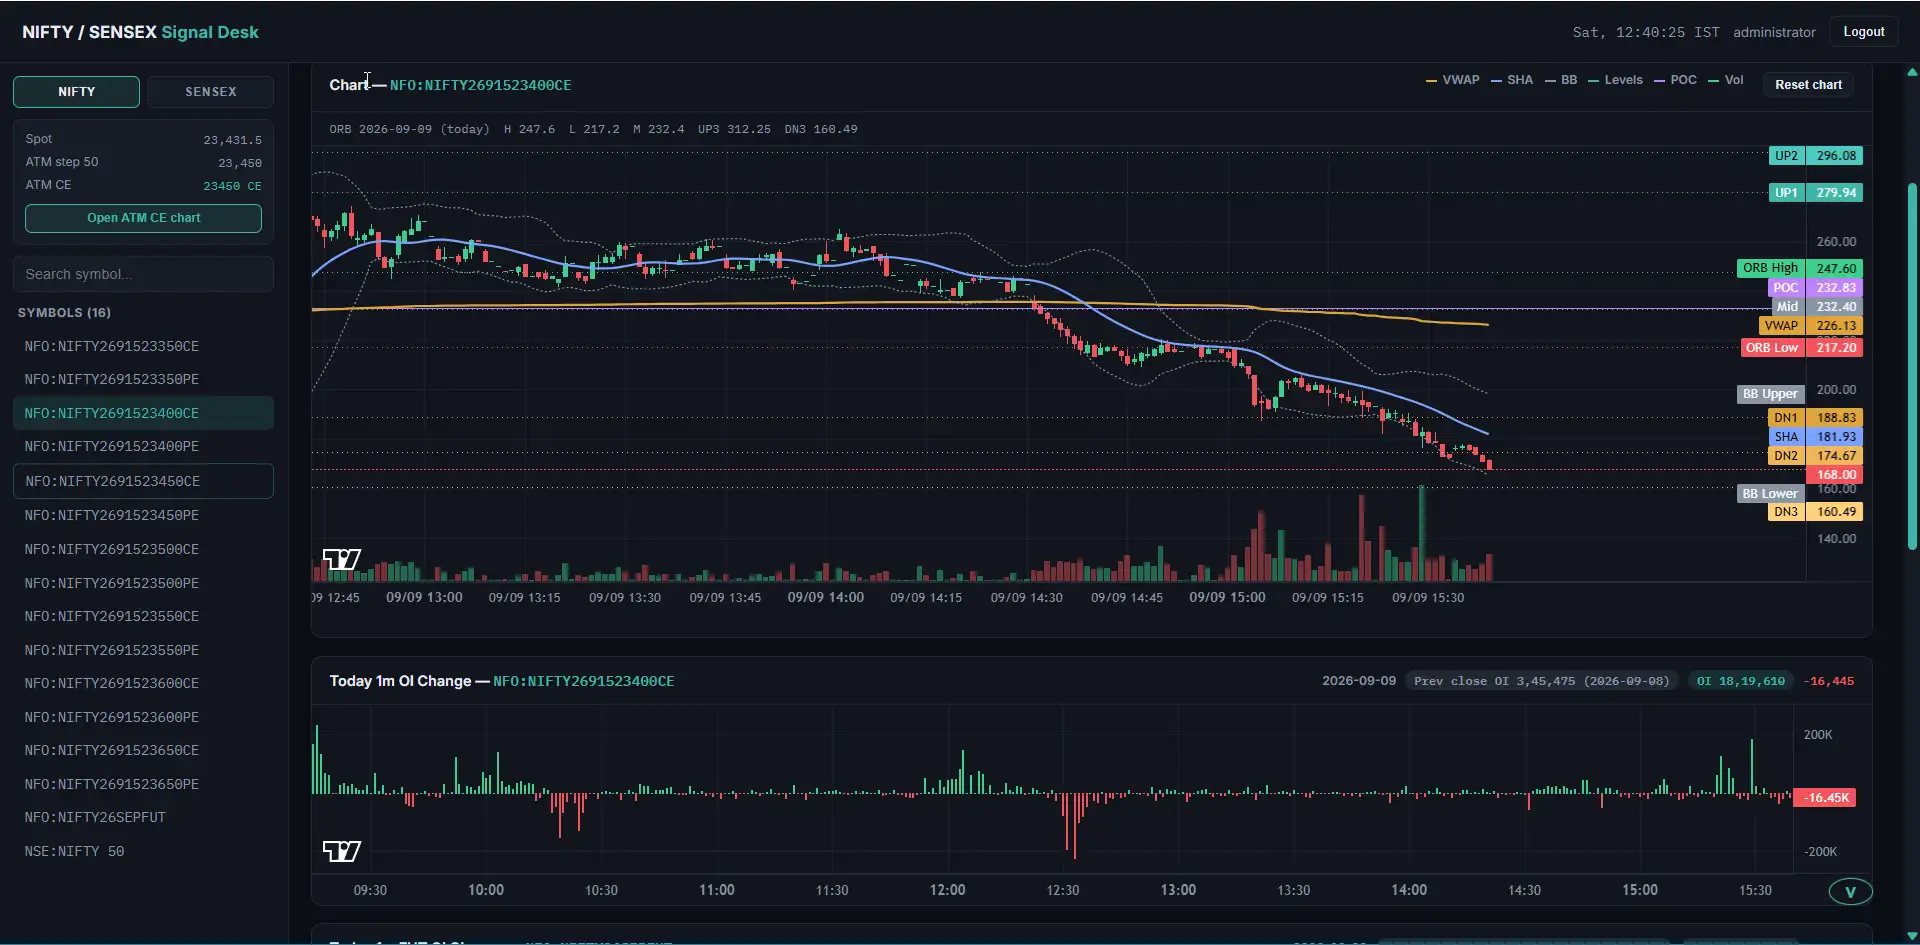
Task: Click the OI 18,19,610 badge
Action: coord(1740,681)
